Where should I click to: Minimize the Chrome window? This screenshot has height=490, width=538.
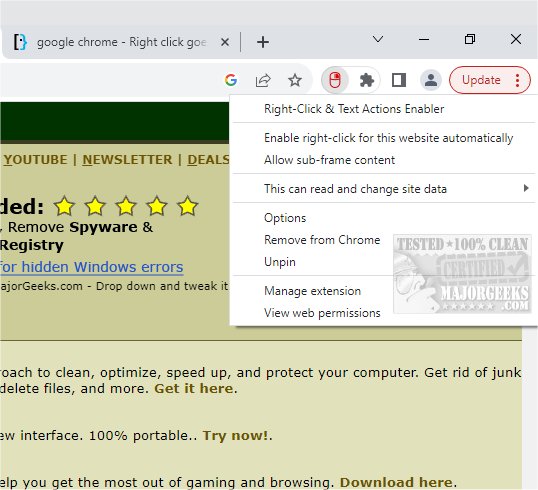[x=424, y=39]
